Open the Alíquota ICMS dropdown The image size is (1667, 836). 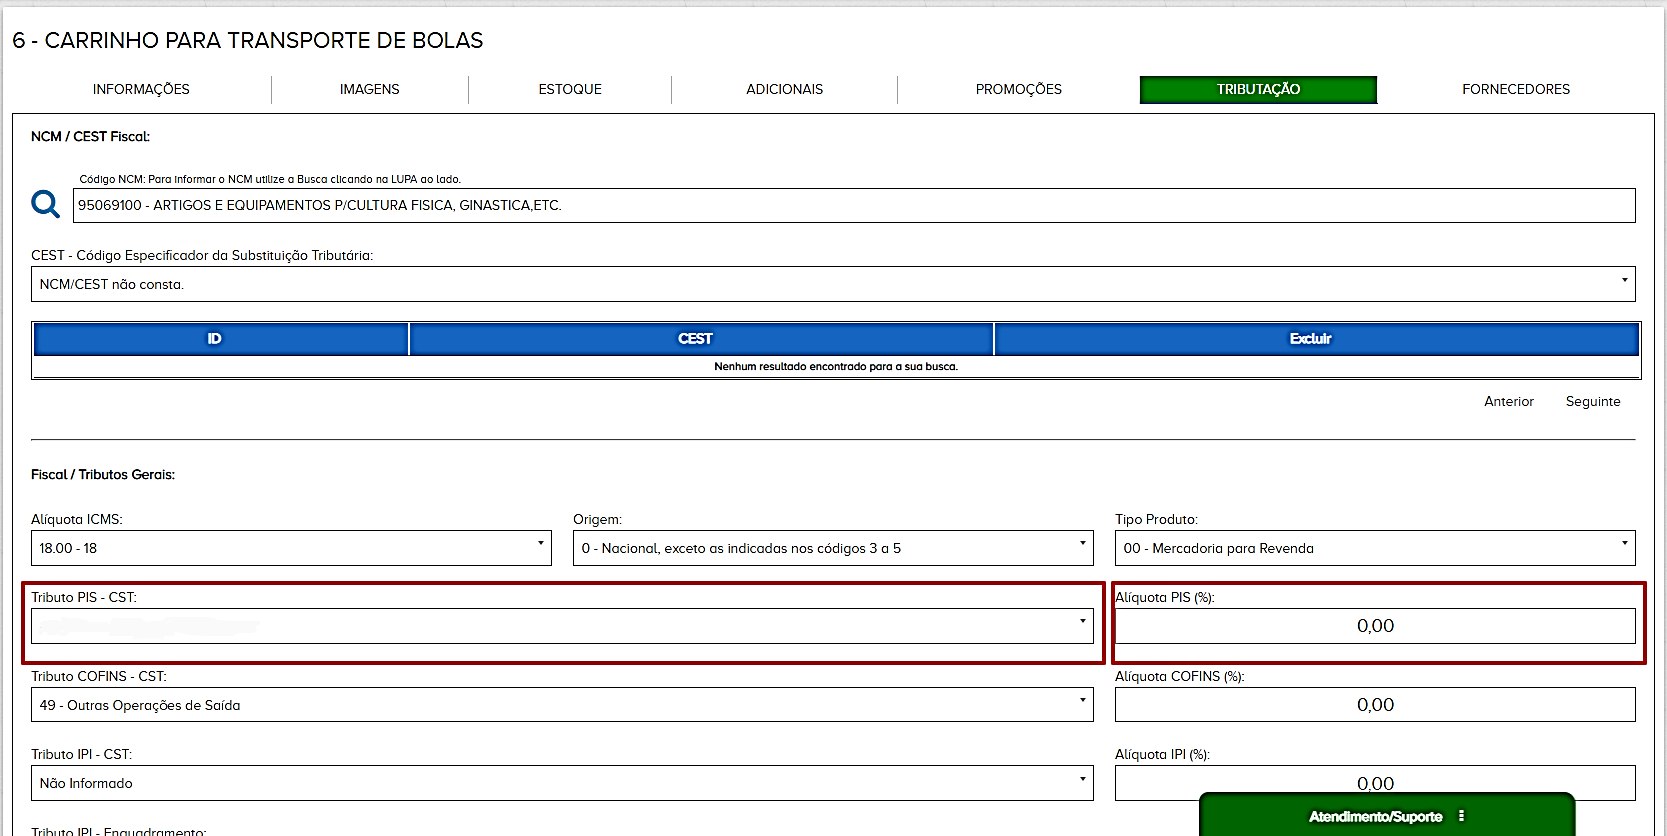click(291, 548)
